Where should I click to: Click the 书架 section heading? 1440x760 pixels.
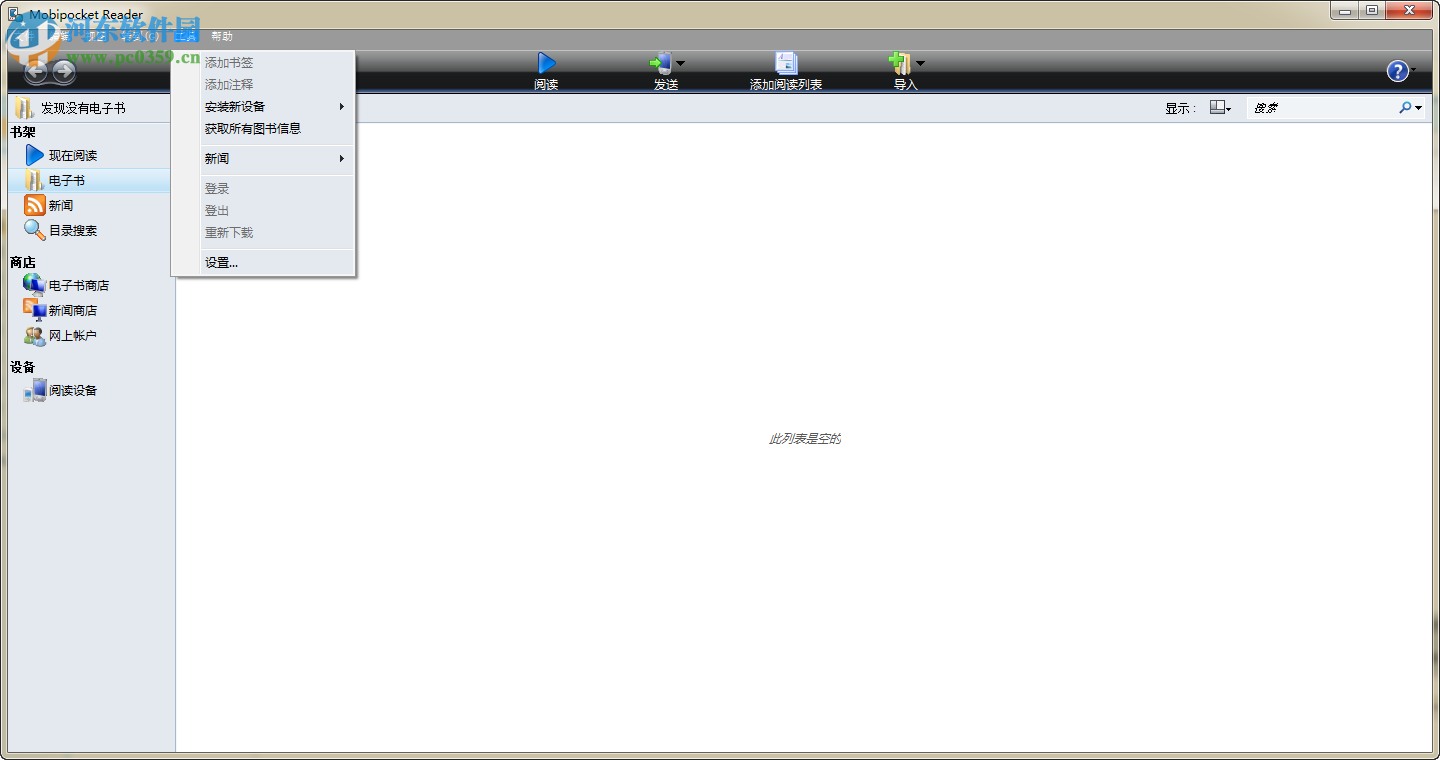click(x=23, y=132)
